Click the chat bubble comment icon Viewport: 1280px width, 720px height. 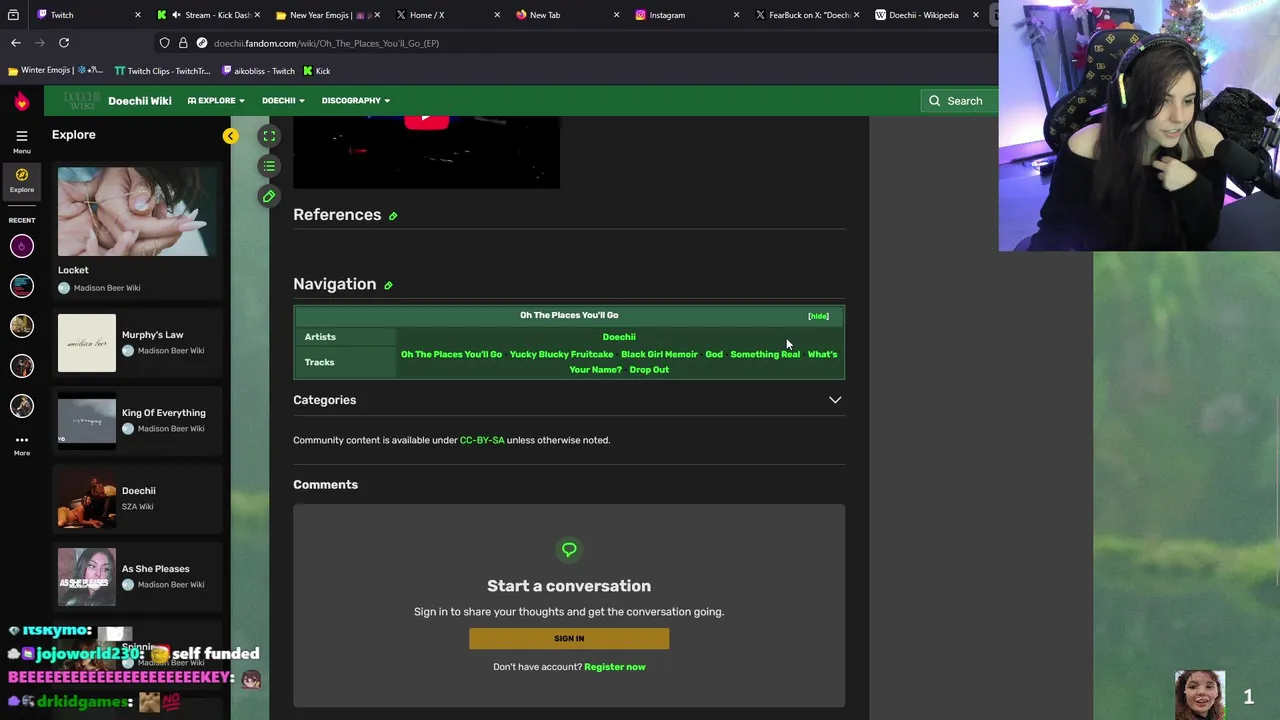(x=569, y=550)
